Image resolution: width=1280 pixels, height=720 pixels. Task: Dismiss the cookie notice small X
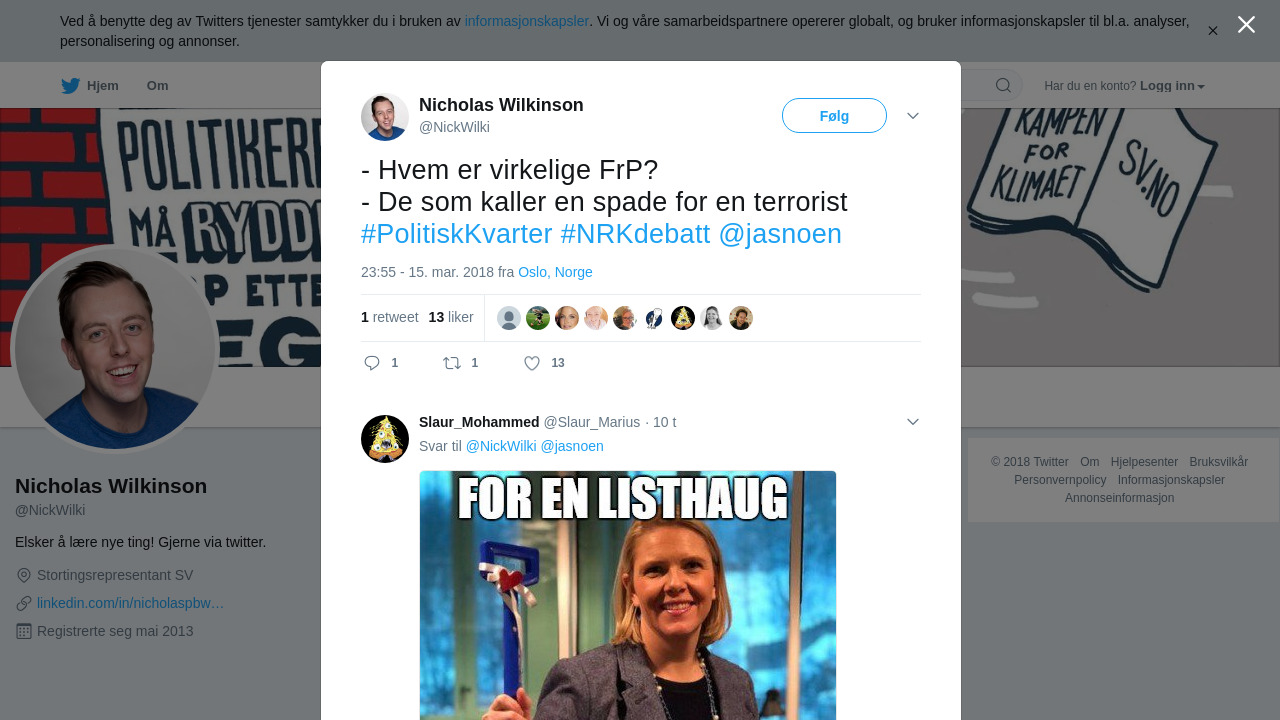[1212, 31]
